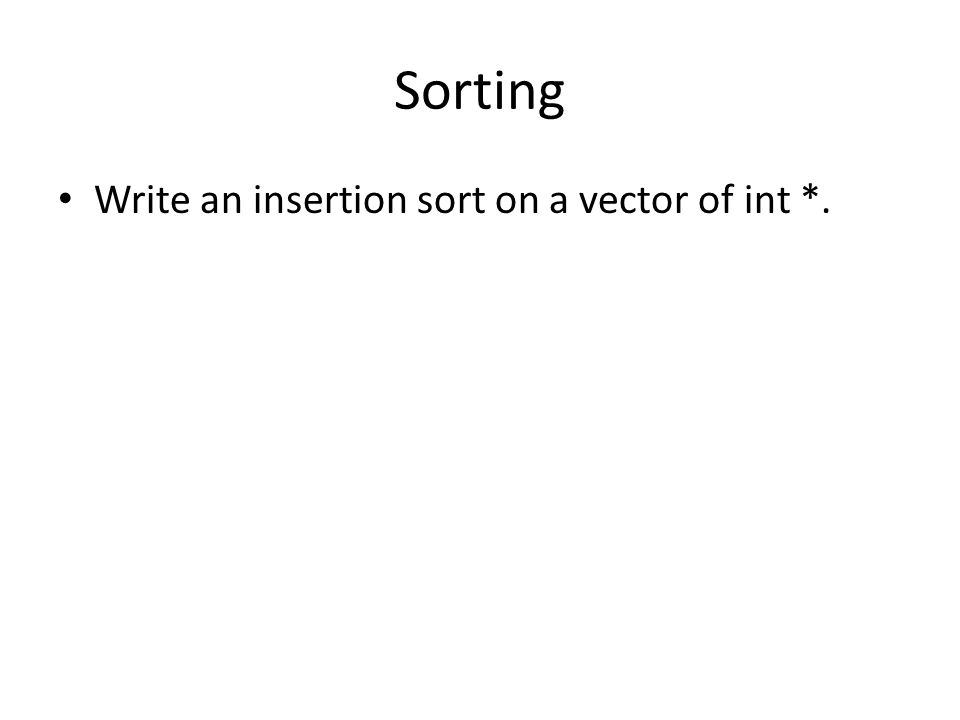This screenshot has height=720, width=960.
Task: Click the word "on" after "sort"
Action: (x=516, y=203)
